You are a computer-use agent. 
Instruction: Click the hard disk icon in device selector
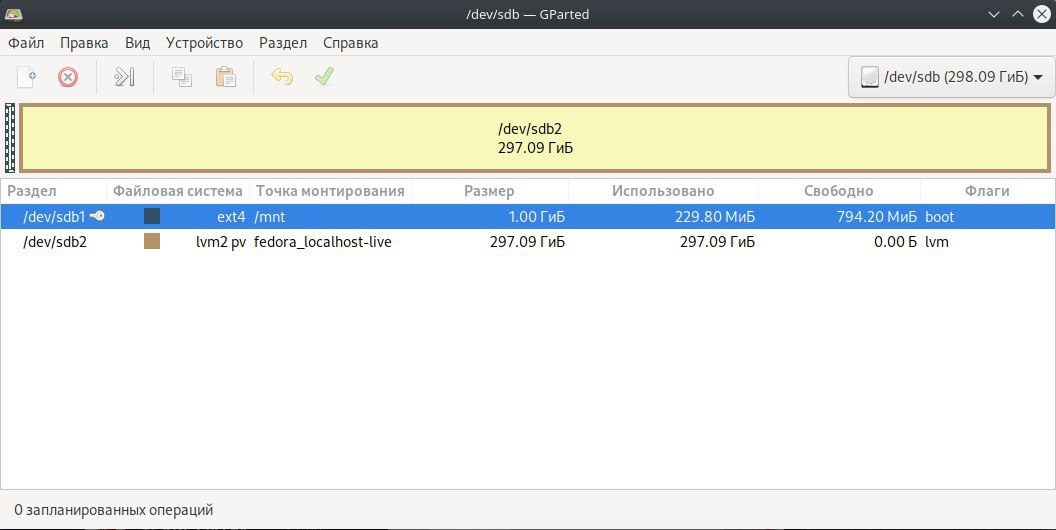pyautogui.click(x=870, y=77)
